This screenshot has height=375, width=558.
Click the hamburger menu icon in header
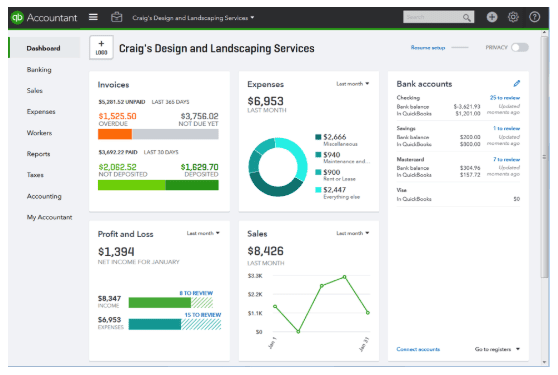point(93,17)
